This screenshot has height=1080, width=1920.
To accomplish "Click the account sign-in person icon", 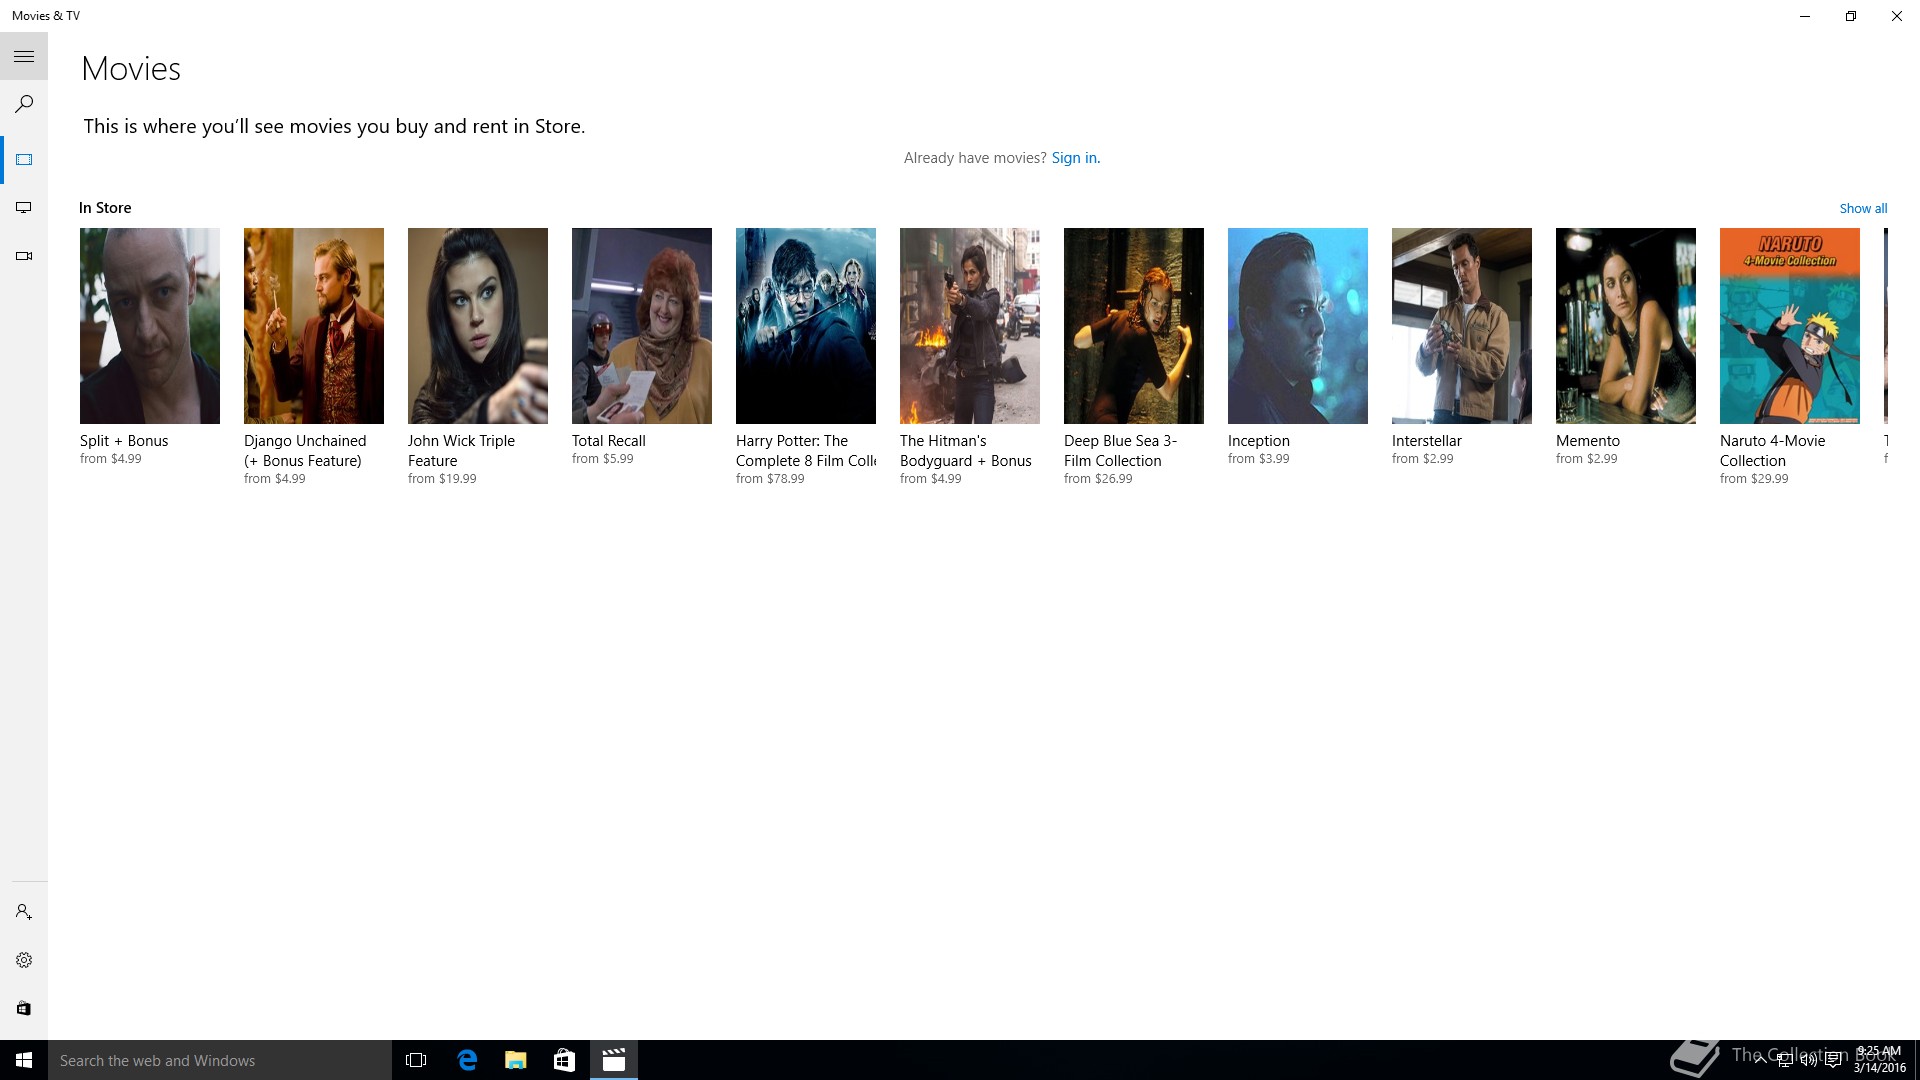I will pos(24,912).
